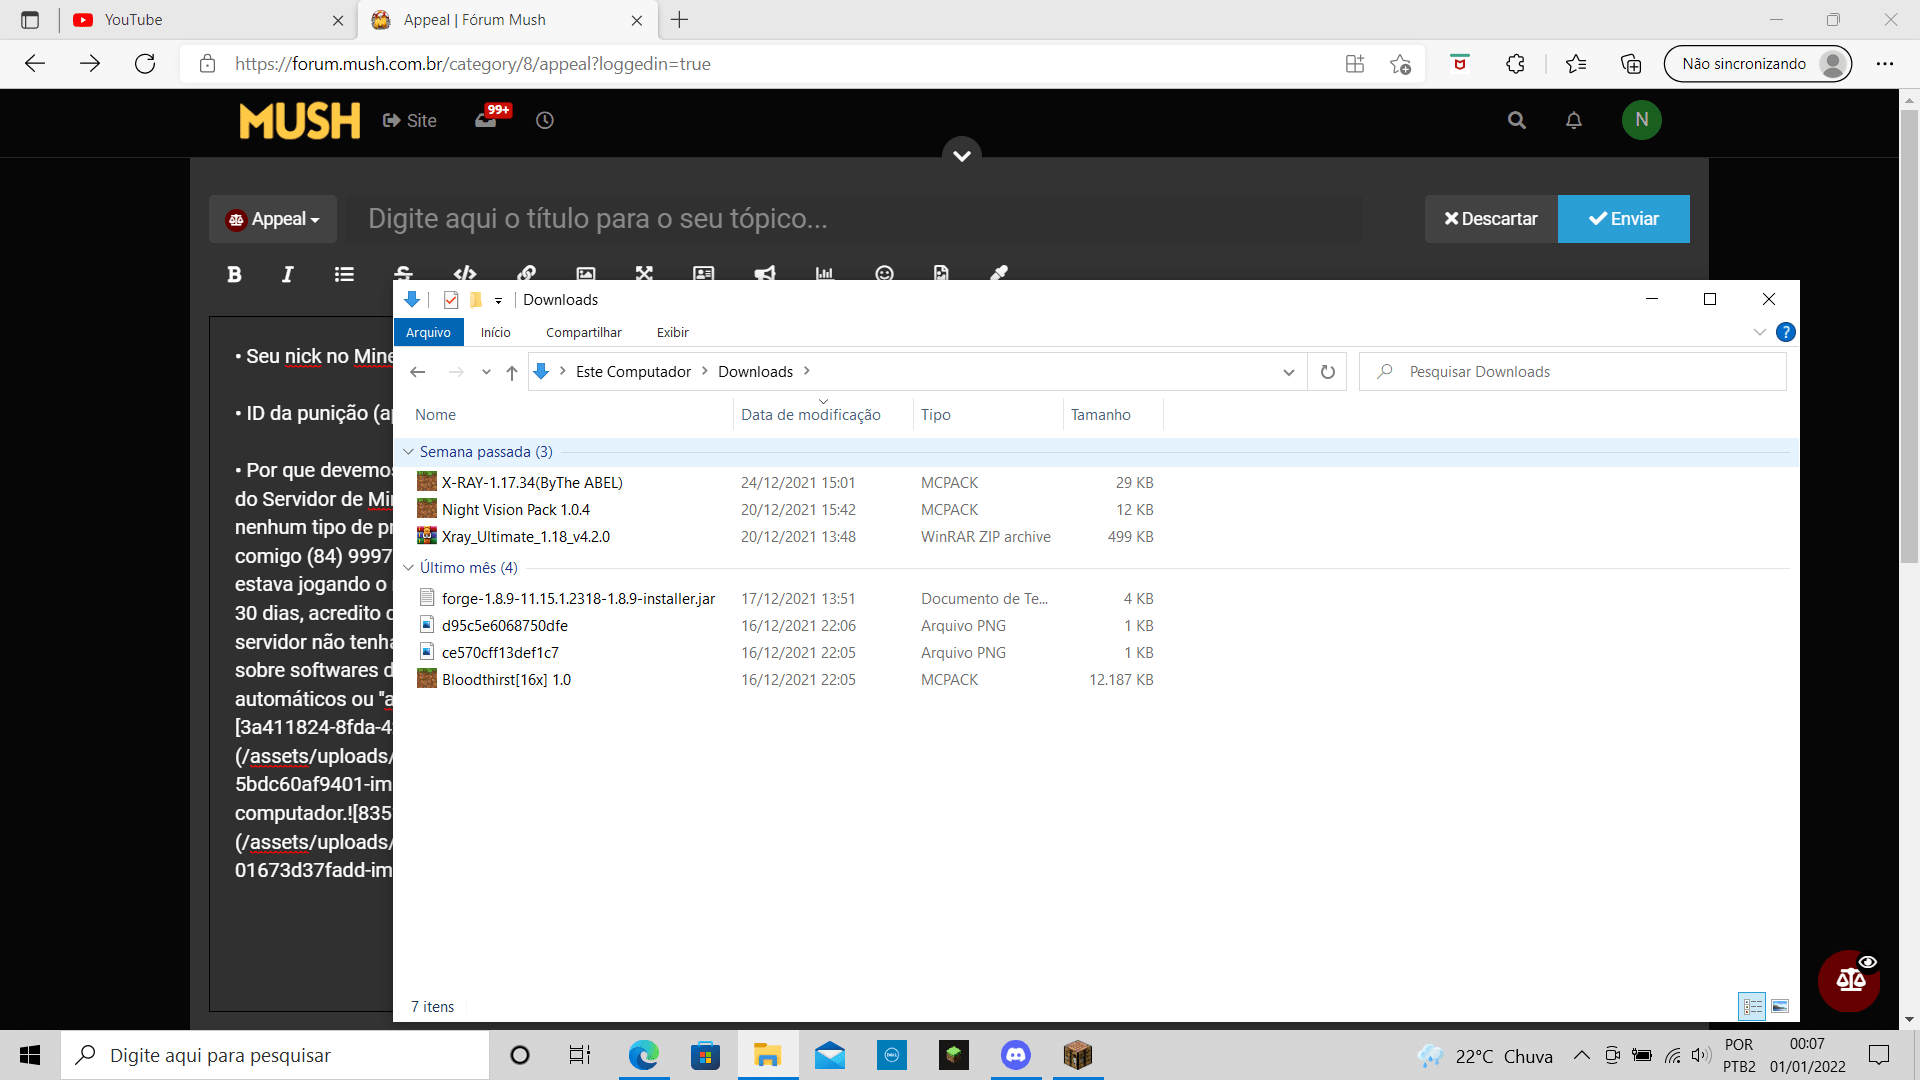Collapse the Último mês group

tap(408, 568)
